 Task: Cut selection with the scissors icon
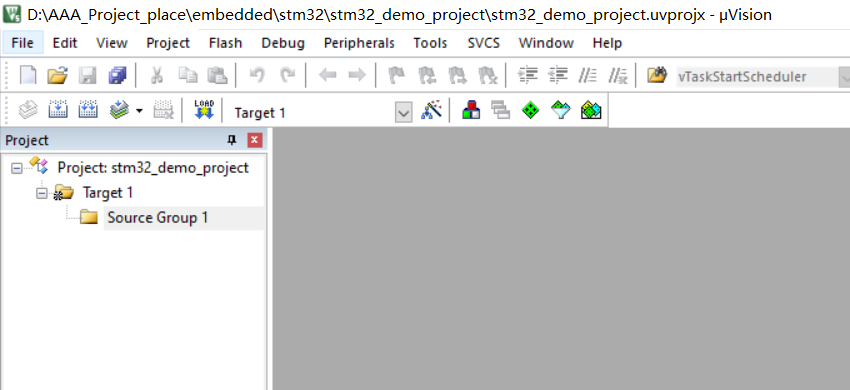[x=157, y=75]
